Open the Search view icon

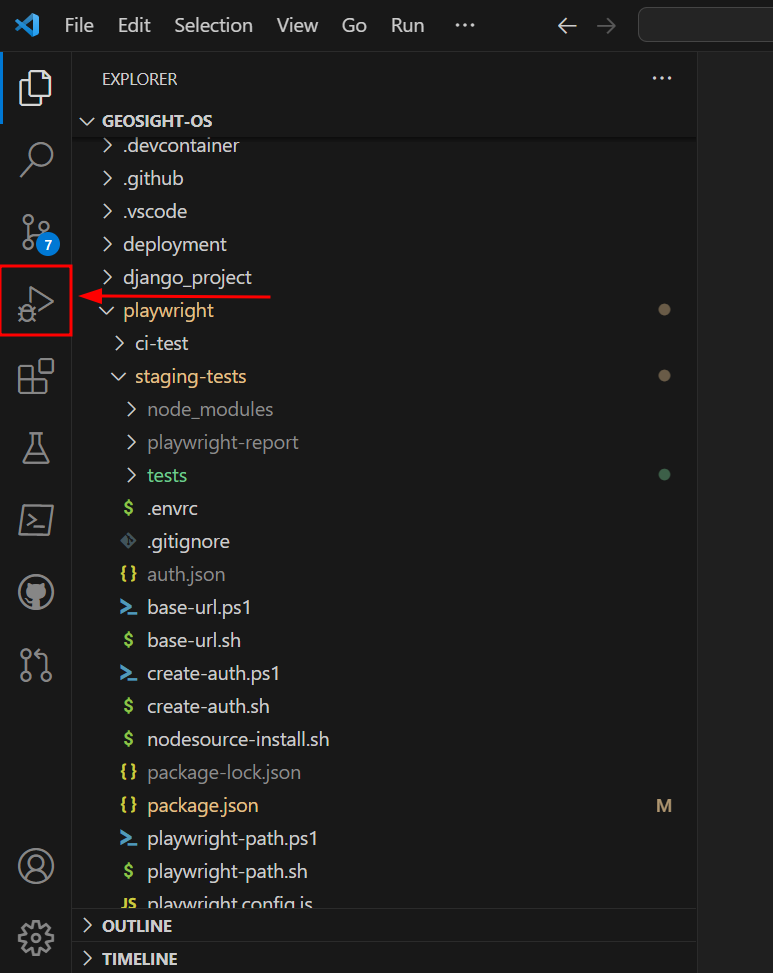(x=36, y=159)
